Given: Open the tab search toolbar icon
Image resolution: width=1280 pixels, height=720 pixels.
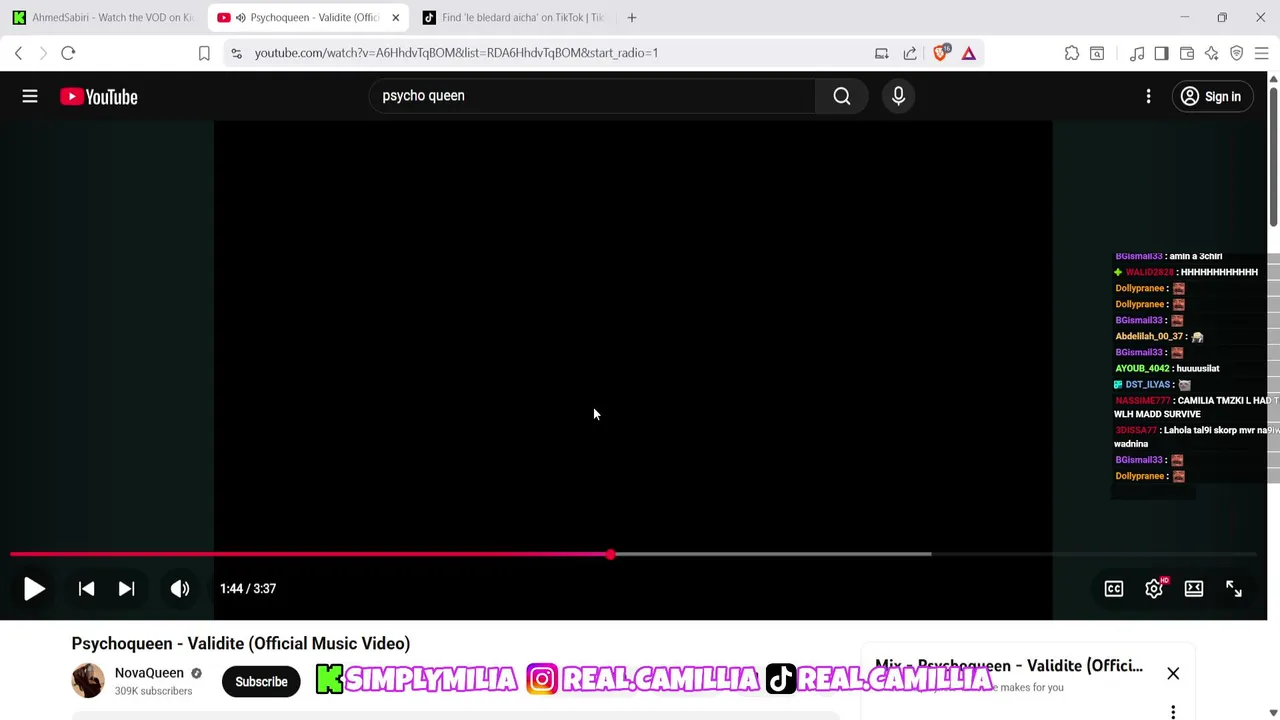Looking at the screenshot, I should [x=1097, y=53].
